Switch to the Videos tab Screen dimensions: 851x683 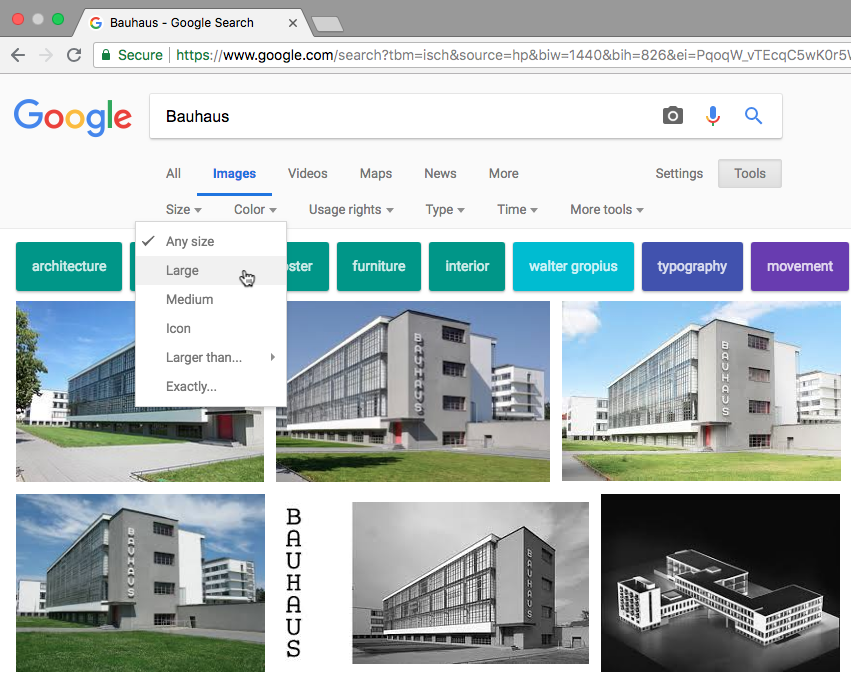click(307, 173)
